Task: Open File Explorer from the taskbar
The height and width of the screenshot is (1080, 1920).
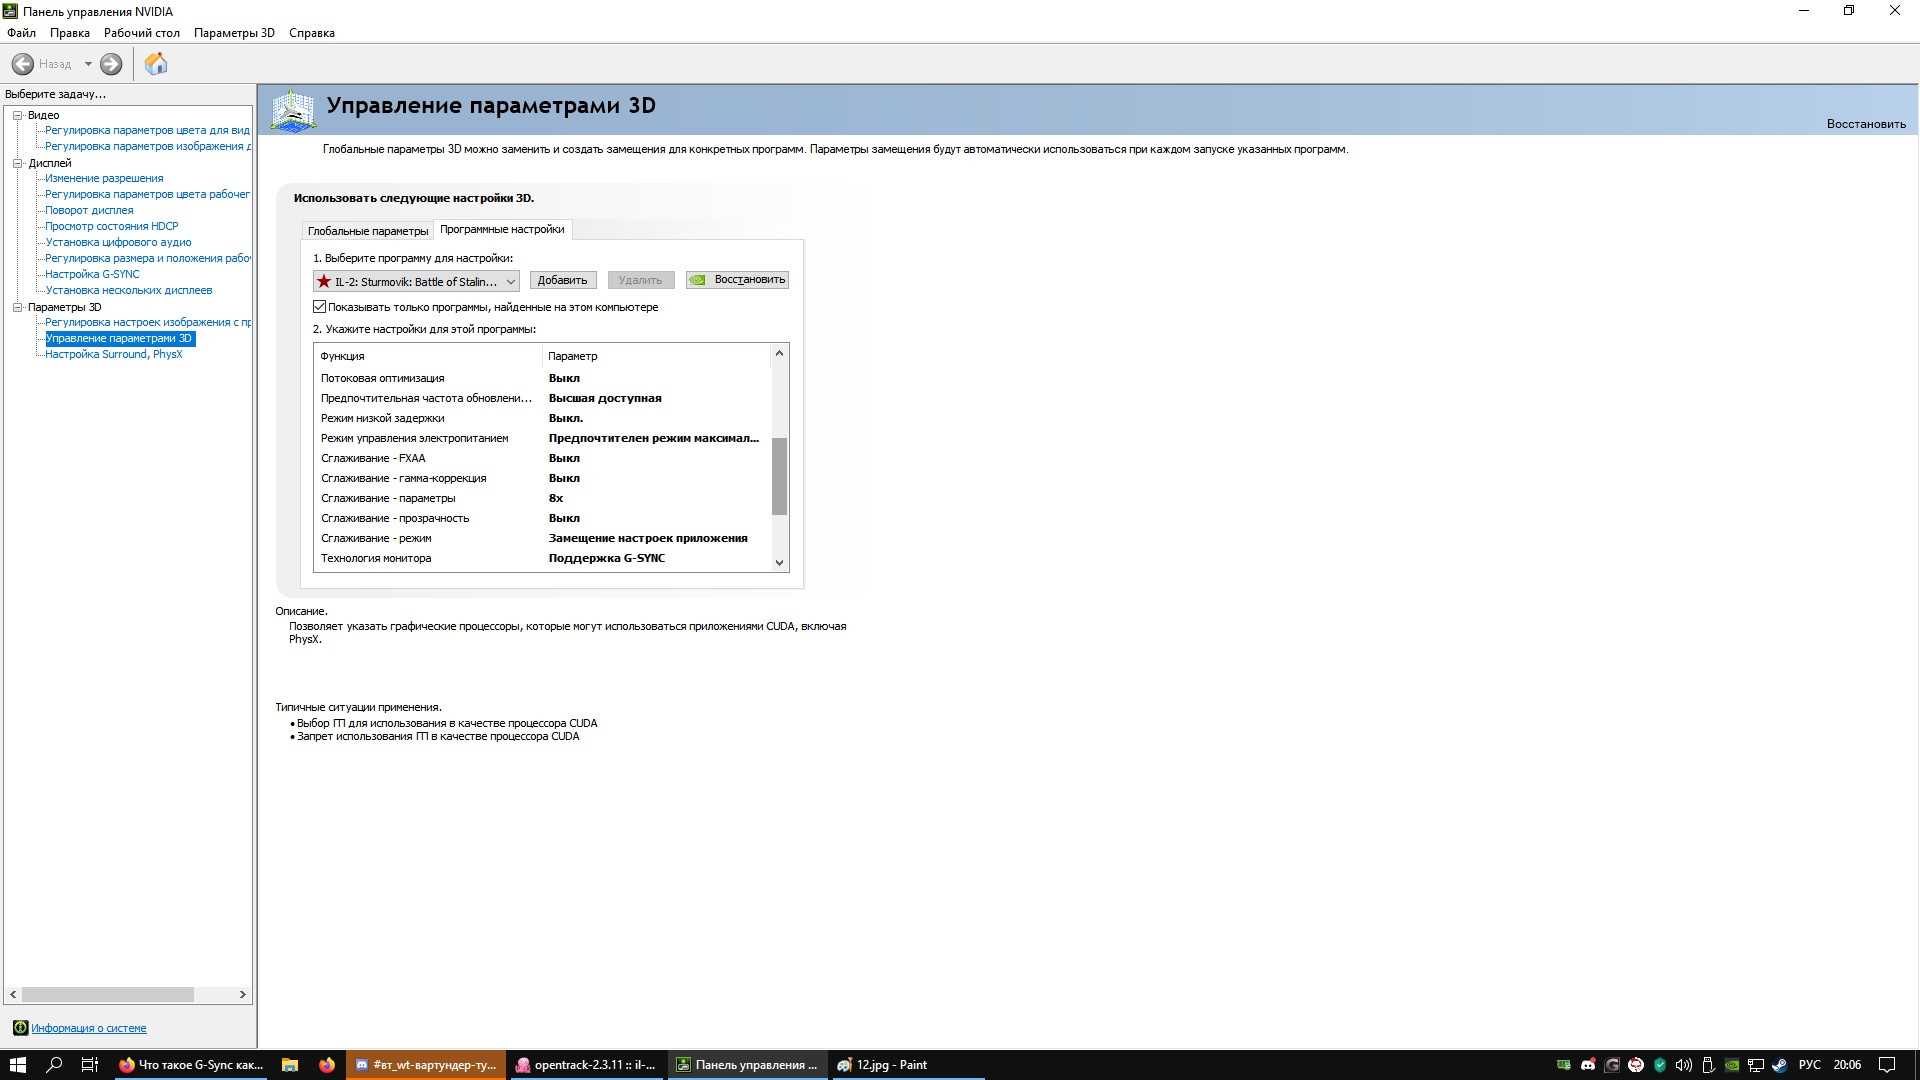Action: [x=290, y=1065]
